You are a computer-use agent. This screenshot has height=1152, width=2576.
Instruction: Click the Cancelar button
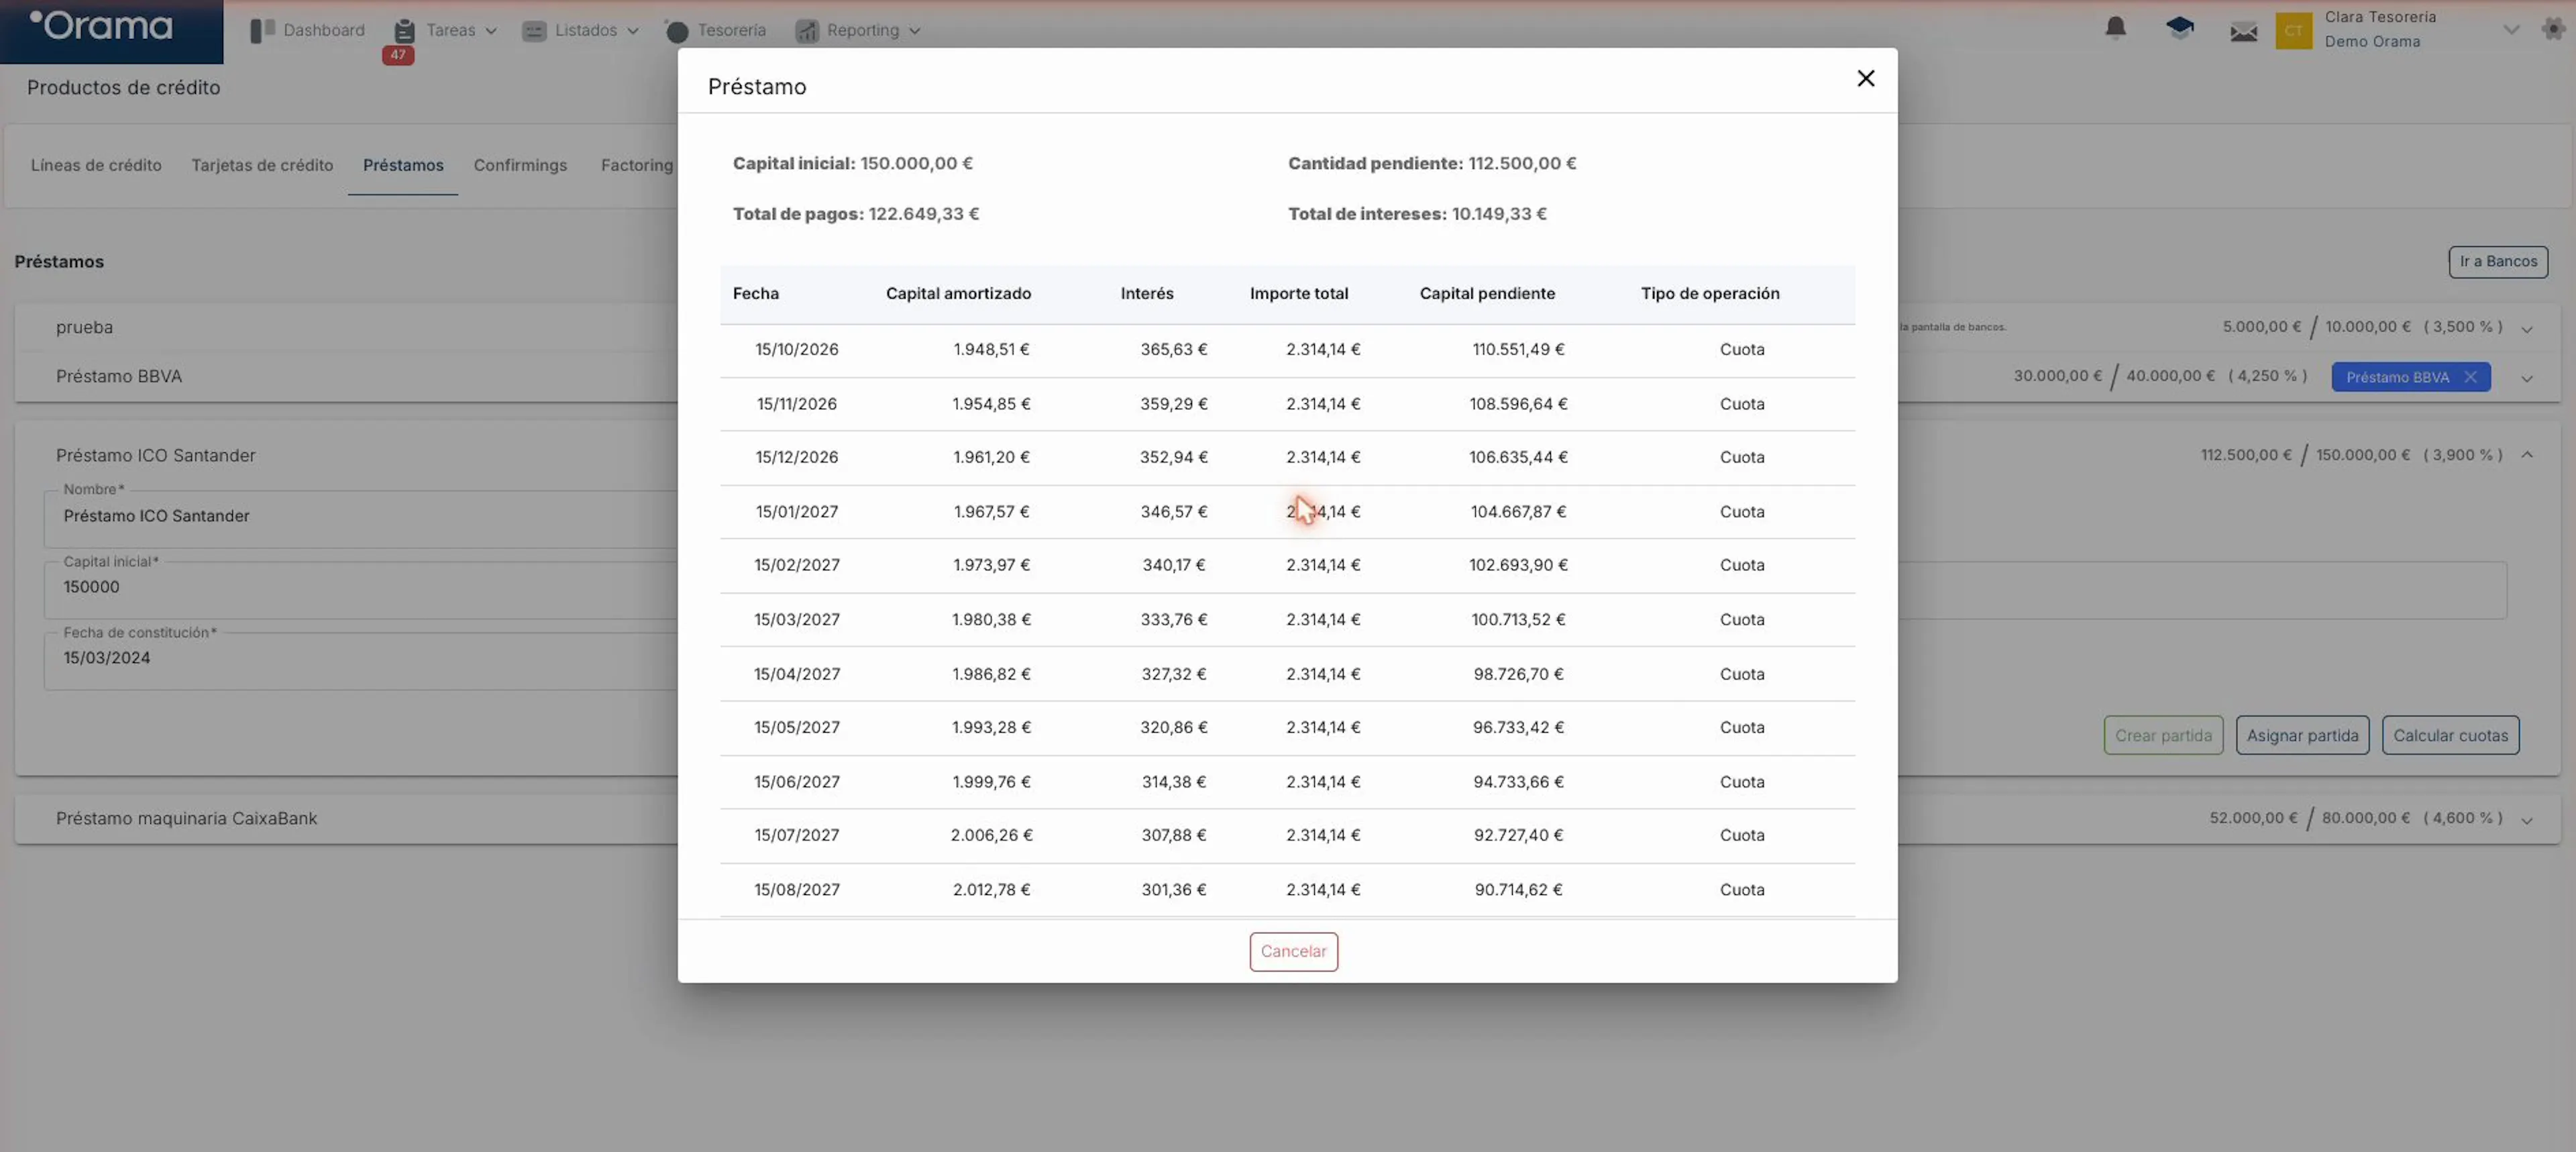[1293, 951]
